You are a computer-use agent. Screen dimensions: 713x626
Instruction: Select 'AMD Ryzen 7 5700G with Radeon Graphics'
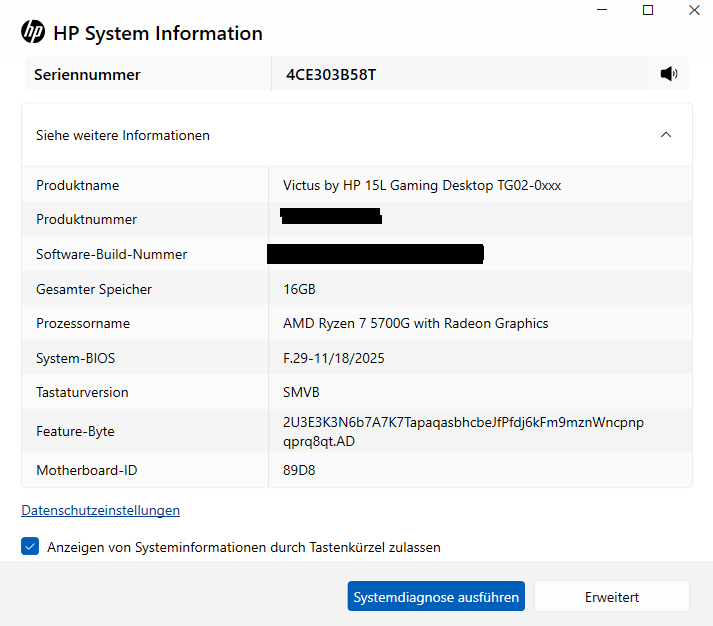point(416,323)
